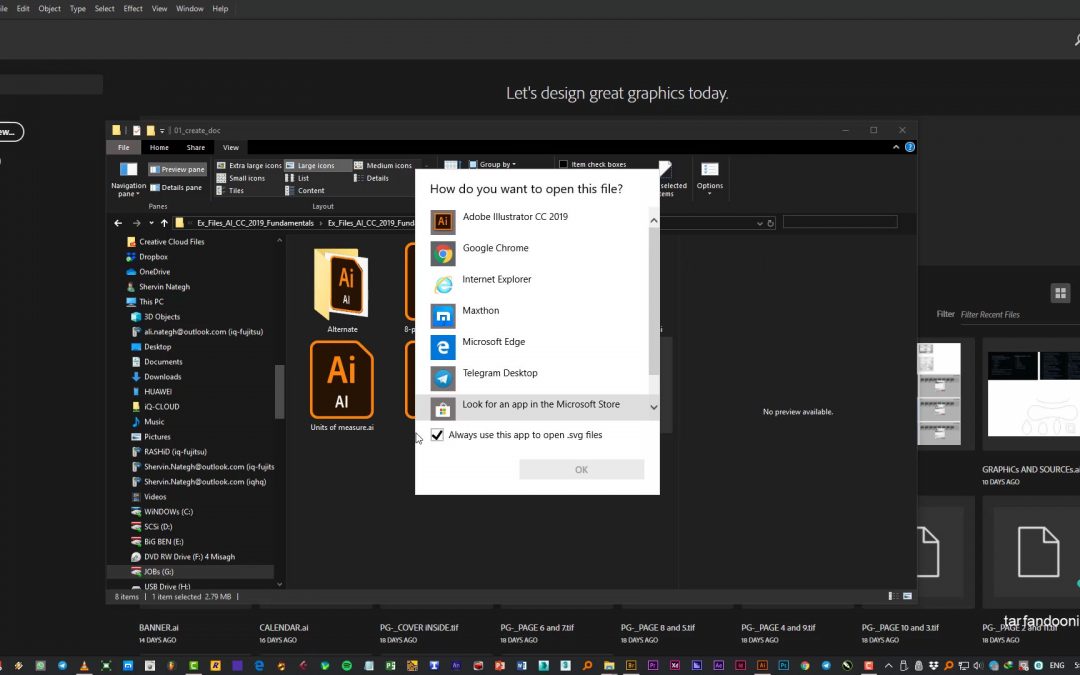
Task: Uncheck Always use this app for .svg files
Action: point(437,436)
